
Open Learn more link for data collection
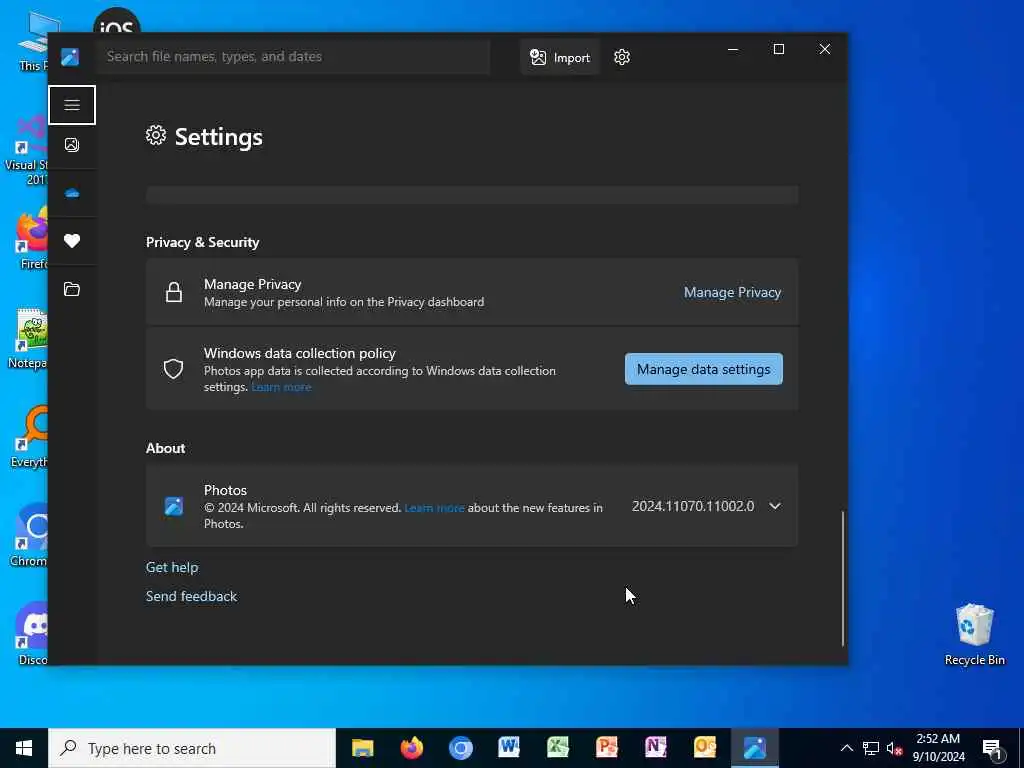point(281,387)
